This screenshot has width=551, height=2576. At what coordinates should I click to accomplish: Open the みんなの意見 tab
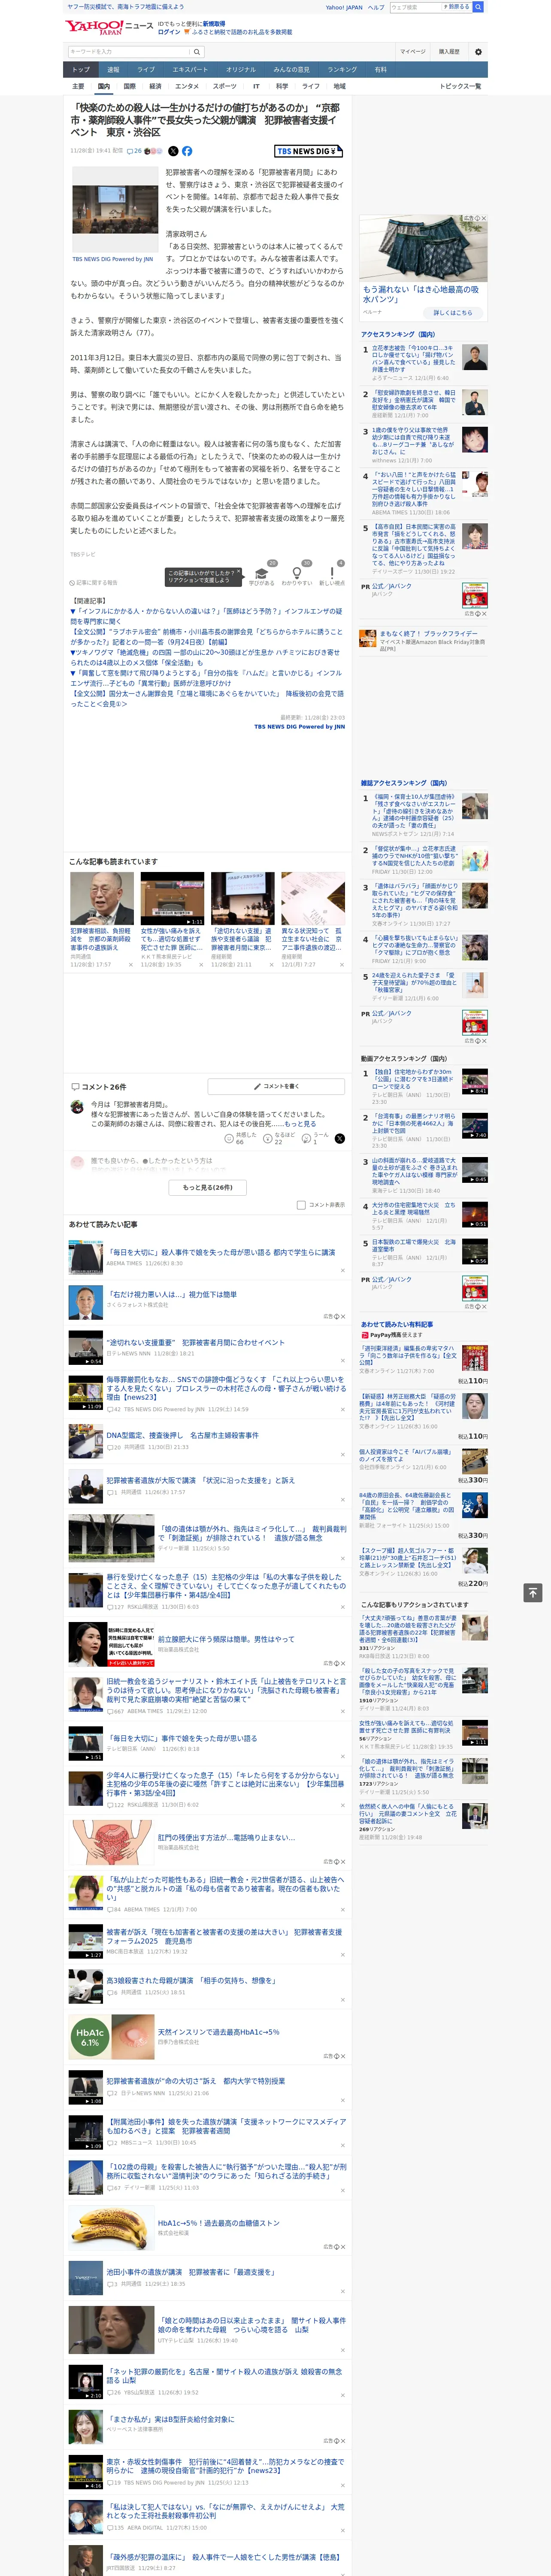pos(292,70)
